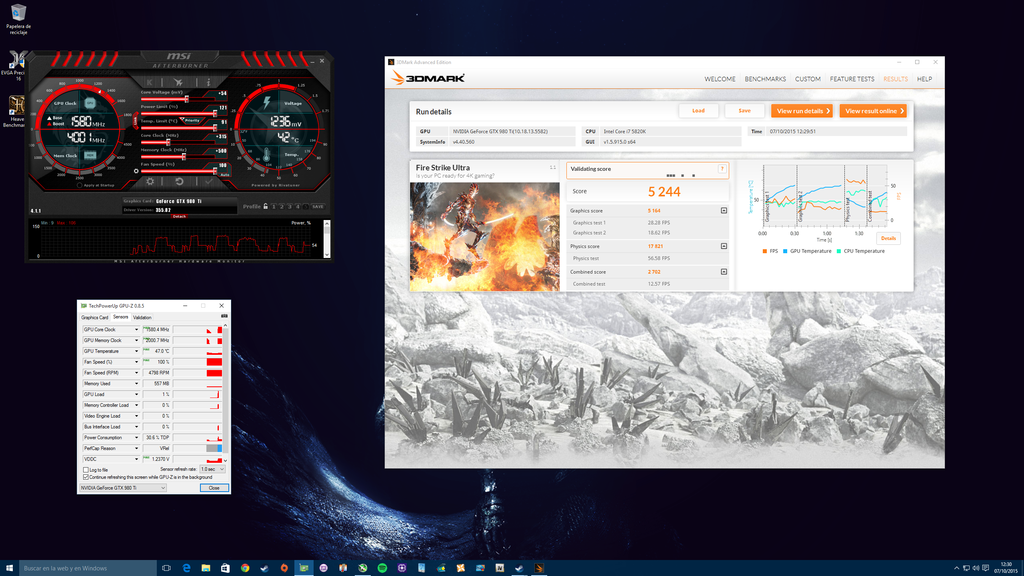The height and width of the screenshot is (576, 1024).
Task: Open the CUSTOM tab in 3DMark
Action: pyautogui.click(x=808, y=79)
